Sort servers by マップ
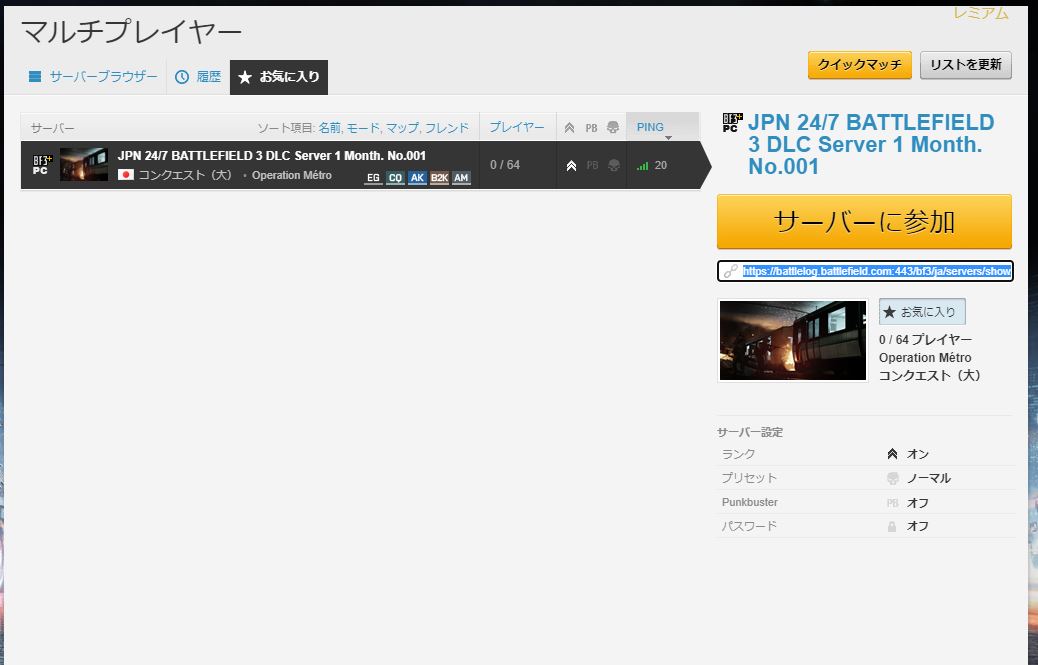 402,128
